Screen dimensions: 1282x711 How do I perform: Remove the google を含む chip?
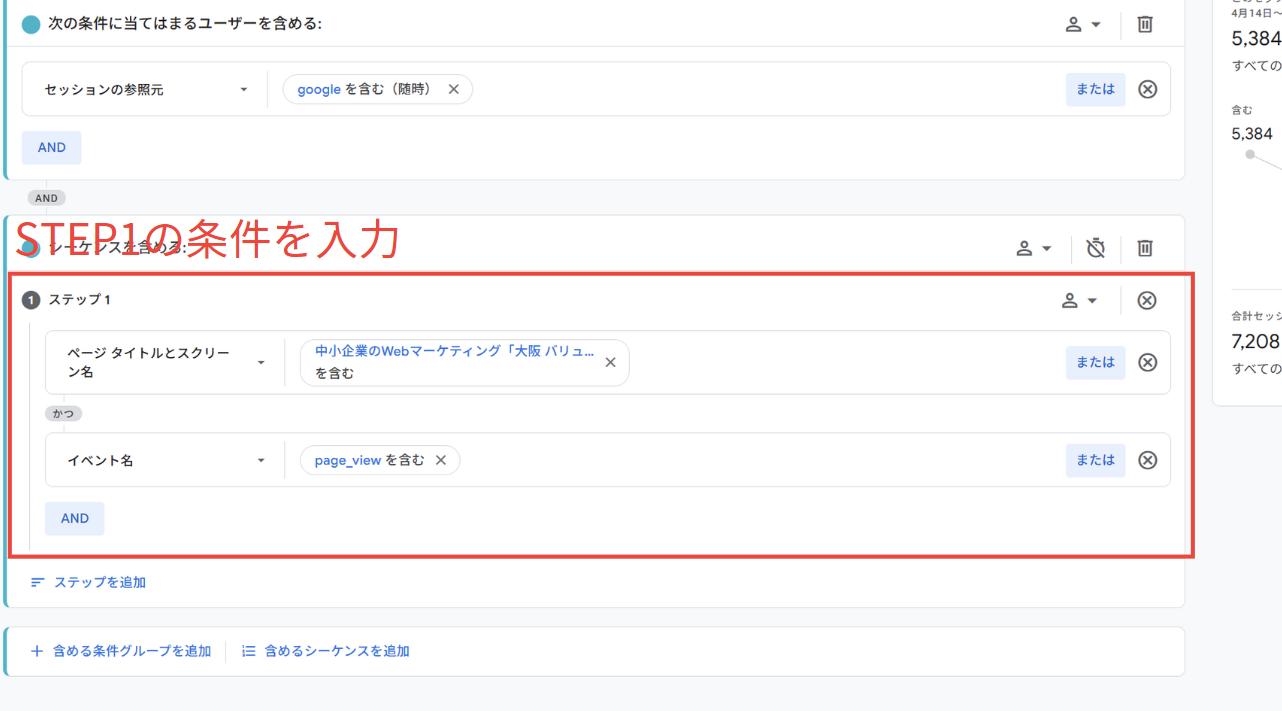pos(454,89)
